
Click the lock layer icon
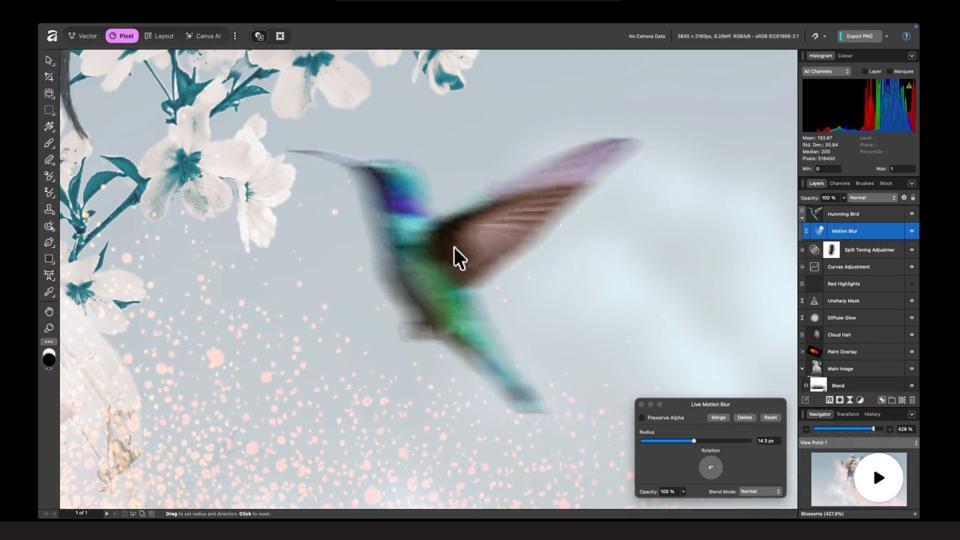pyautogui.click(x=913, y=198)
